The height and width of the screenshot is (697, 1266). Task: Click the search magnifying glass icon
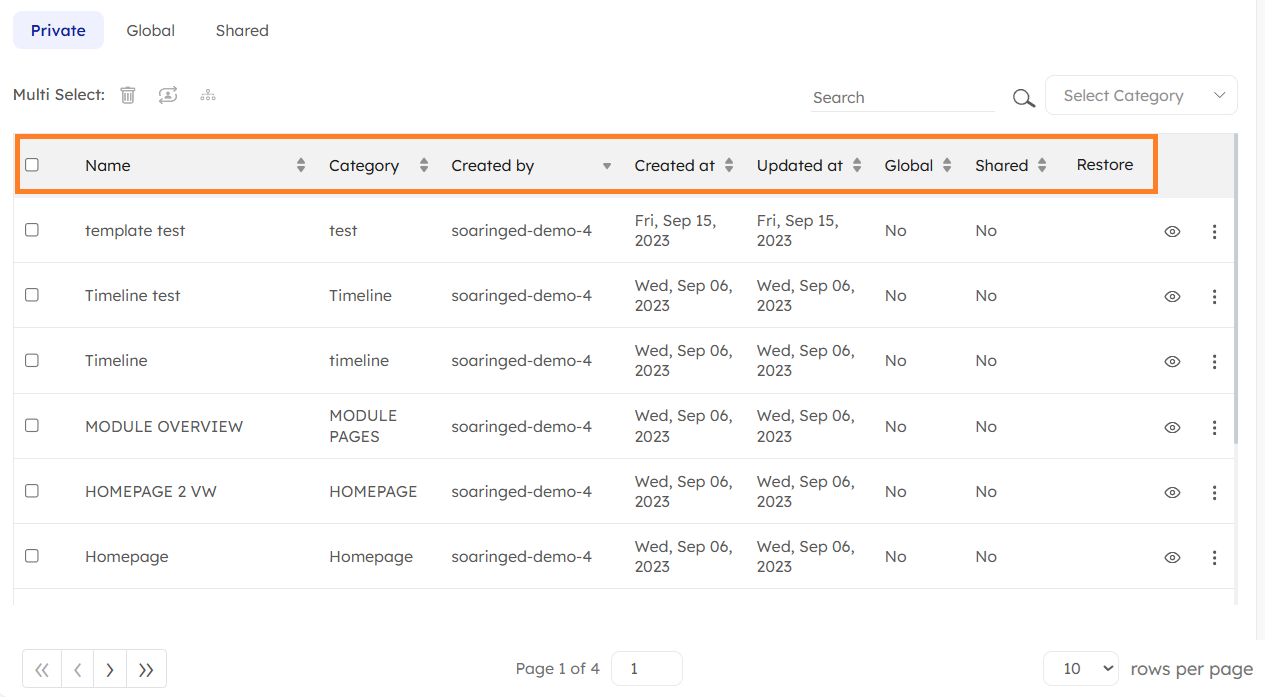pyautogui.click(x=1022, y=98)
